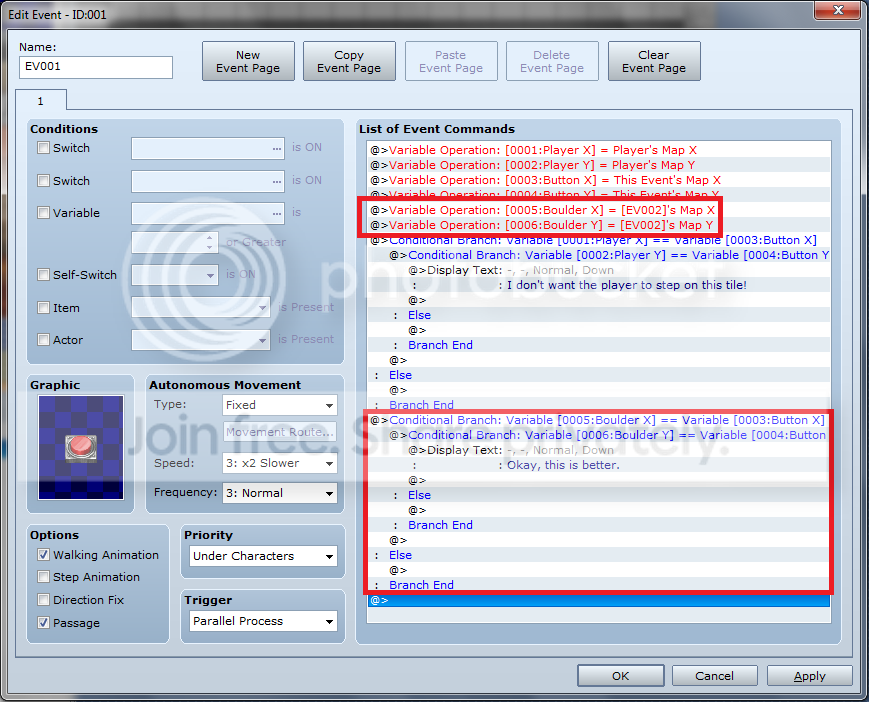Enable the first Switch condition checkbox
The height and width of the screenshot is (702, 869).
43,148
